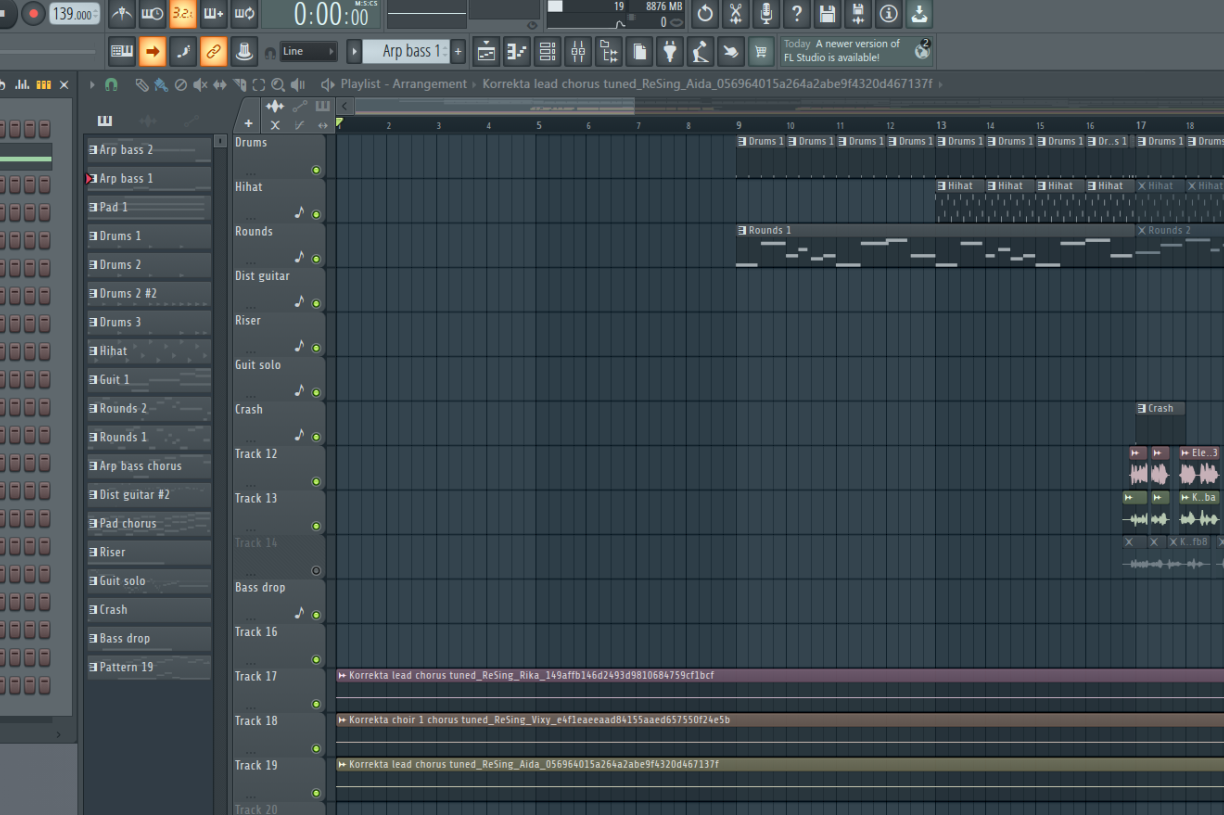The image size is (1224, 815).
Task: Select the Mute tool in playlist toolbar
Action: (200, 85)
